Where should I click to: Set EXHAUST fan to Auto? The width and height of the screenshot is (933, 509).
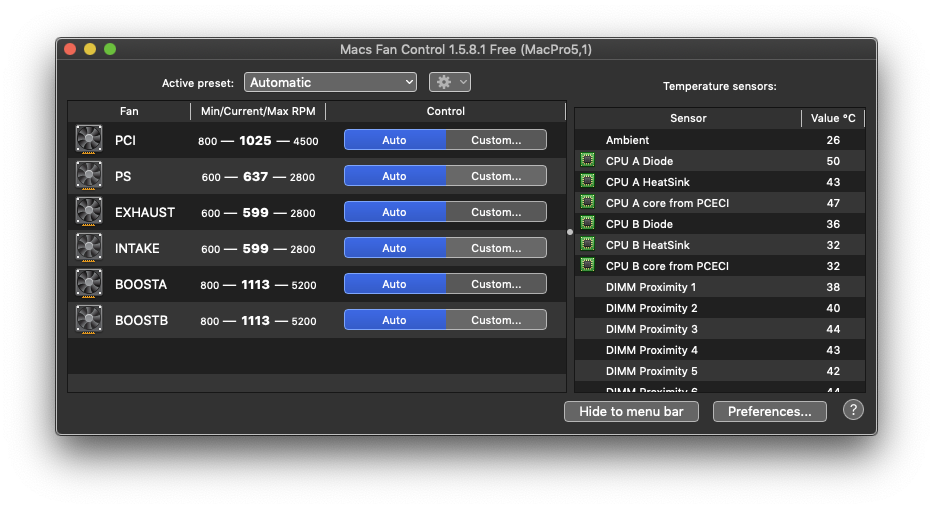(395, 212)
